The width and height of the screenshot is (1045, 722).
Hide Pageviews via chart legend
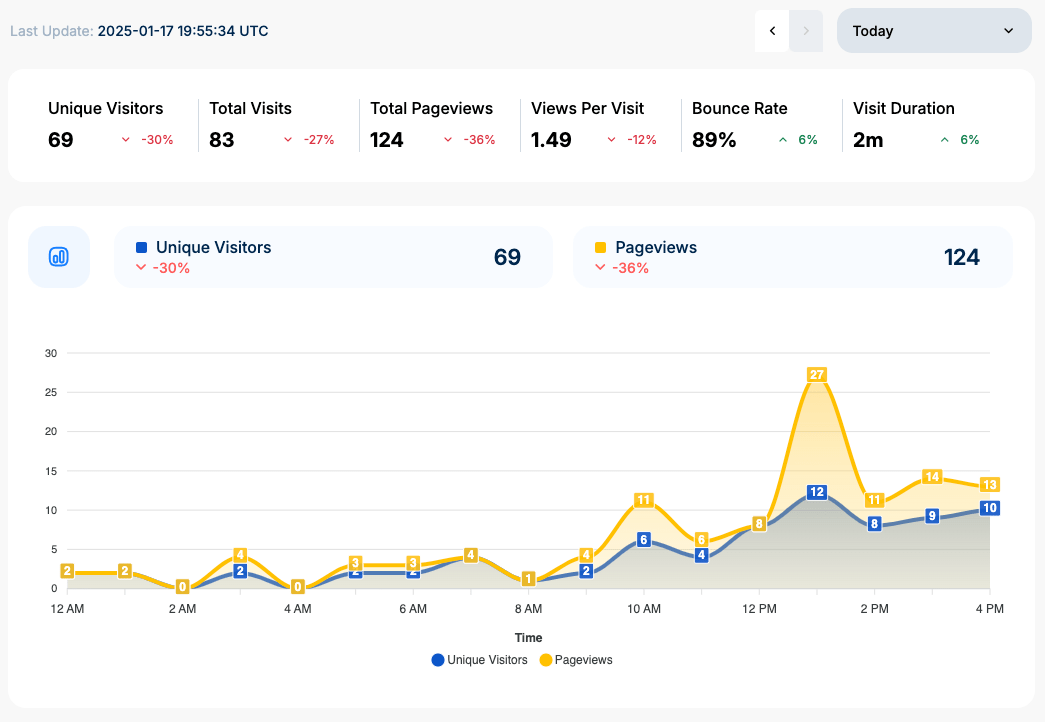[x=575, y=660]
